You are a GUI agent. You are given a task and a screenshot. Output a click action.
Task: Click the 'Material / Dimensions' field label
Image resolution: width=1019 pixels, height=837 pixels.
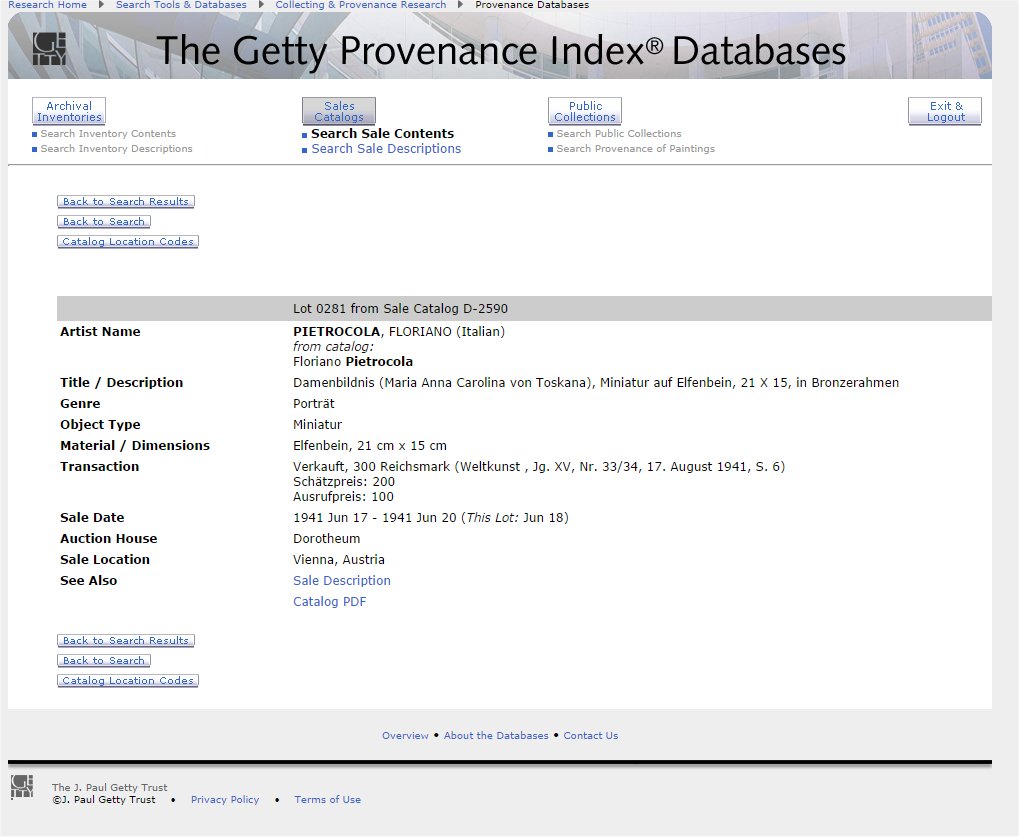135,445
